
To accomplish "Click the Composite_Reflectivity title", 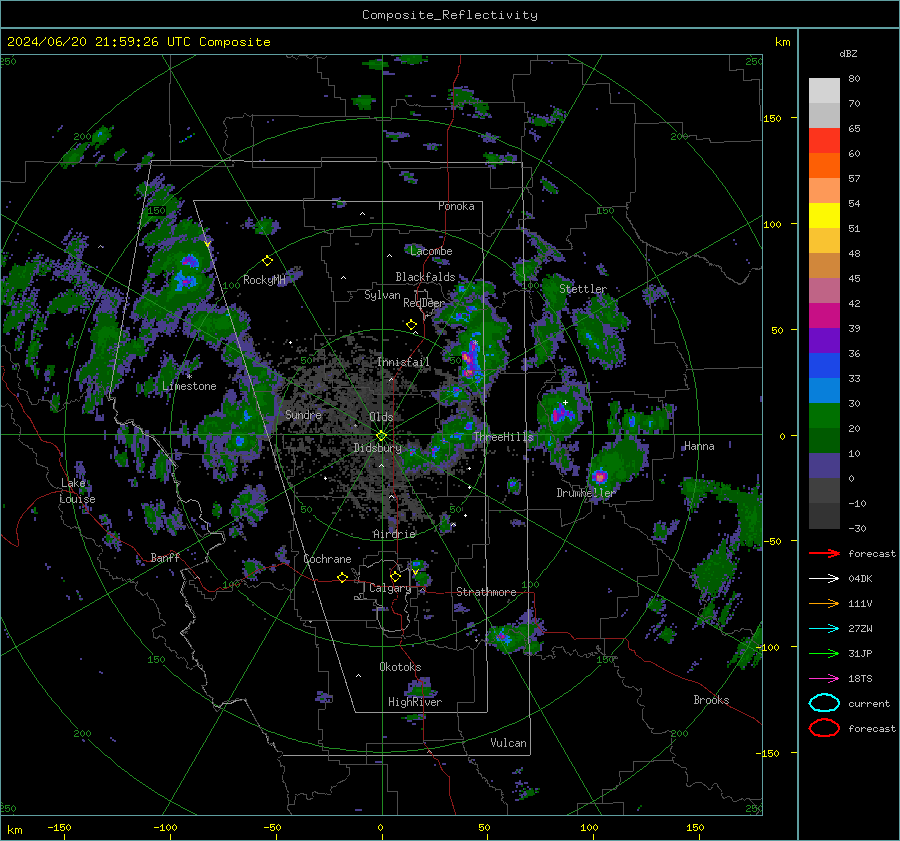I will coord(449,15).
